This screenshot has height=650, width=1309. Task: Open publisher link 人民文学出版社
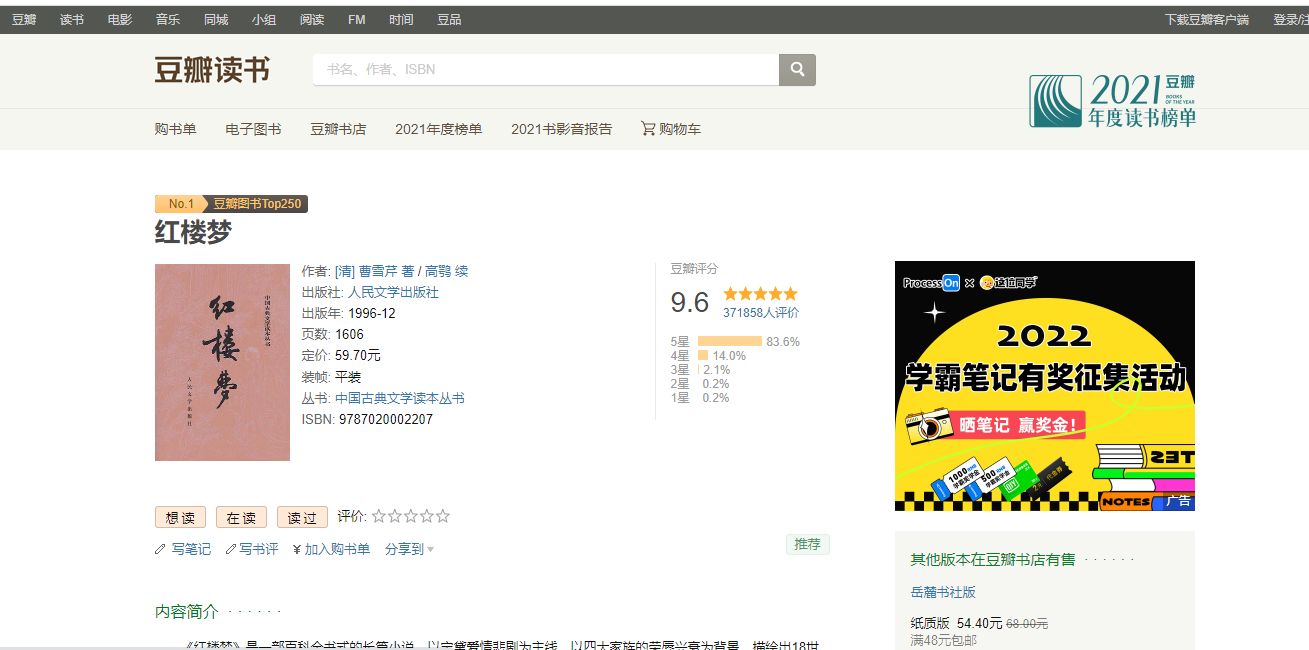pos(393,292)
